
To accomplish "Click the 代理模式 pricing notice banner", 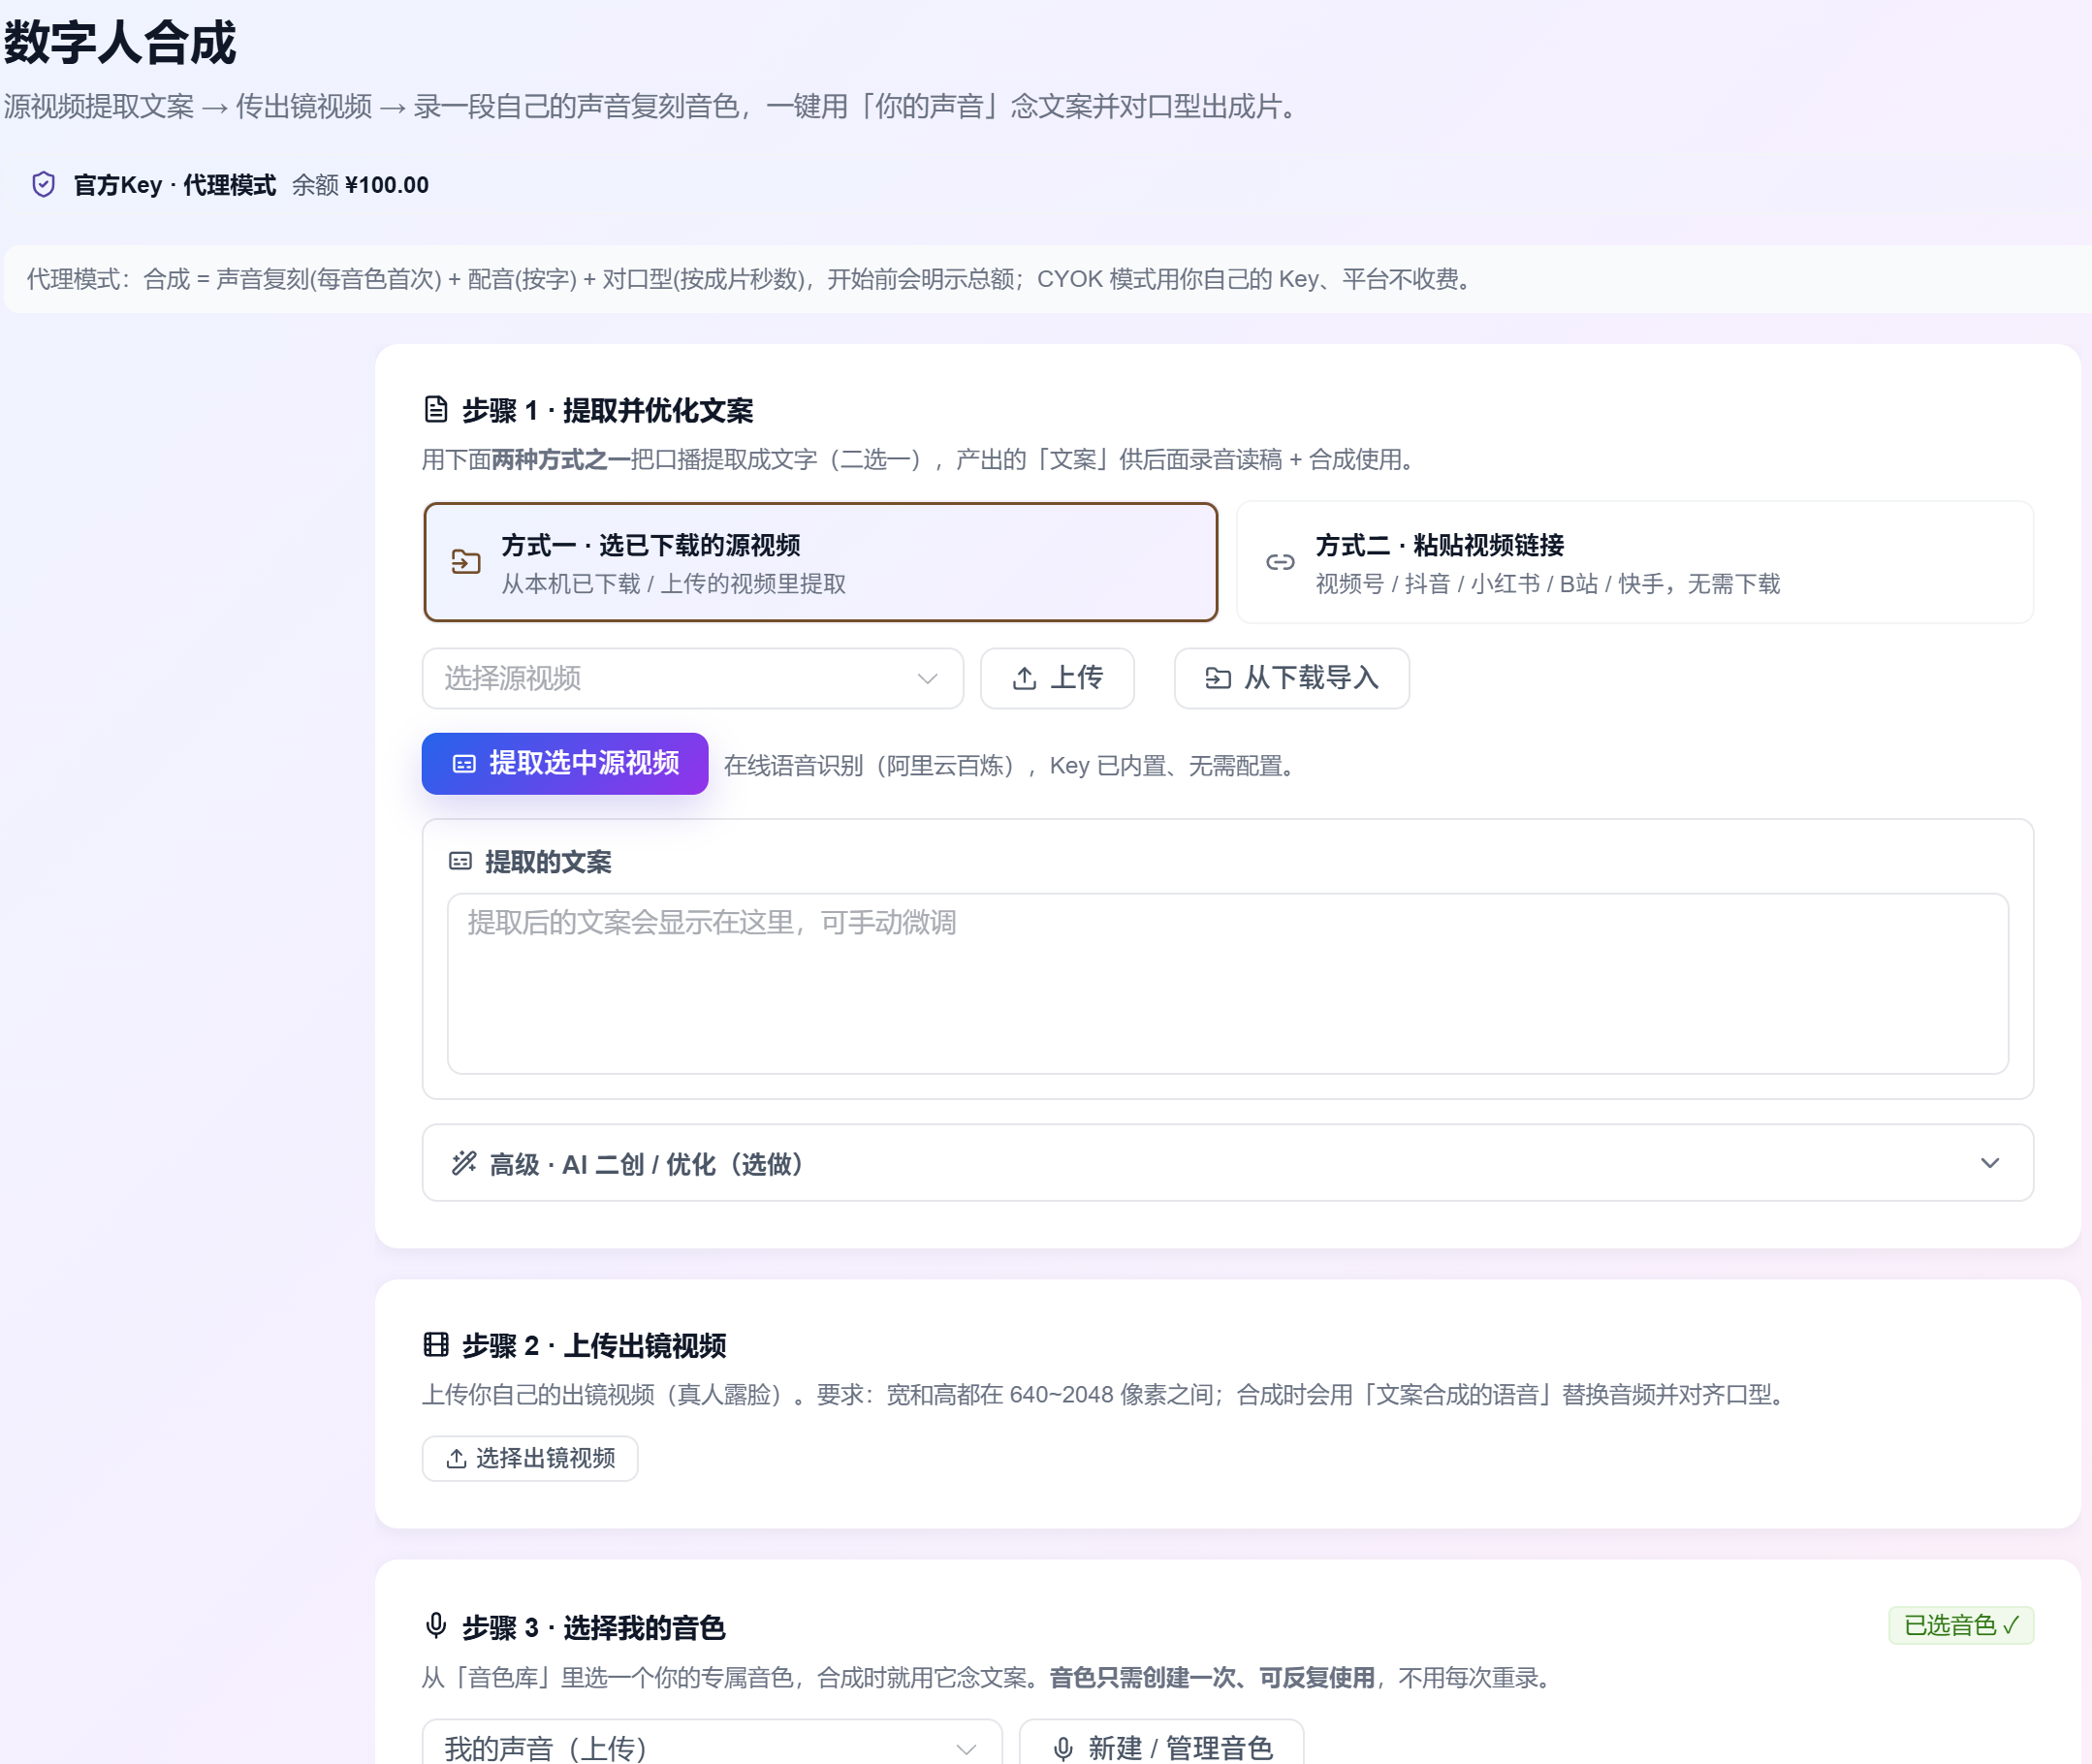I will [x=1047, y=279].
